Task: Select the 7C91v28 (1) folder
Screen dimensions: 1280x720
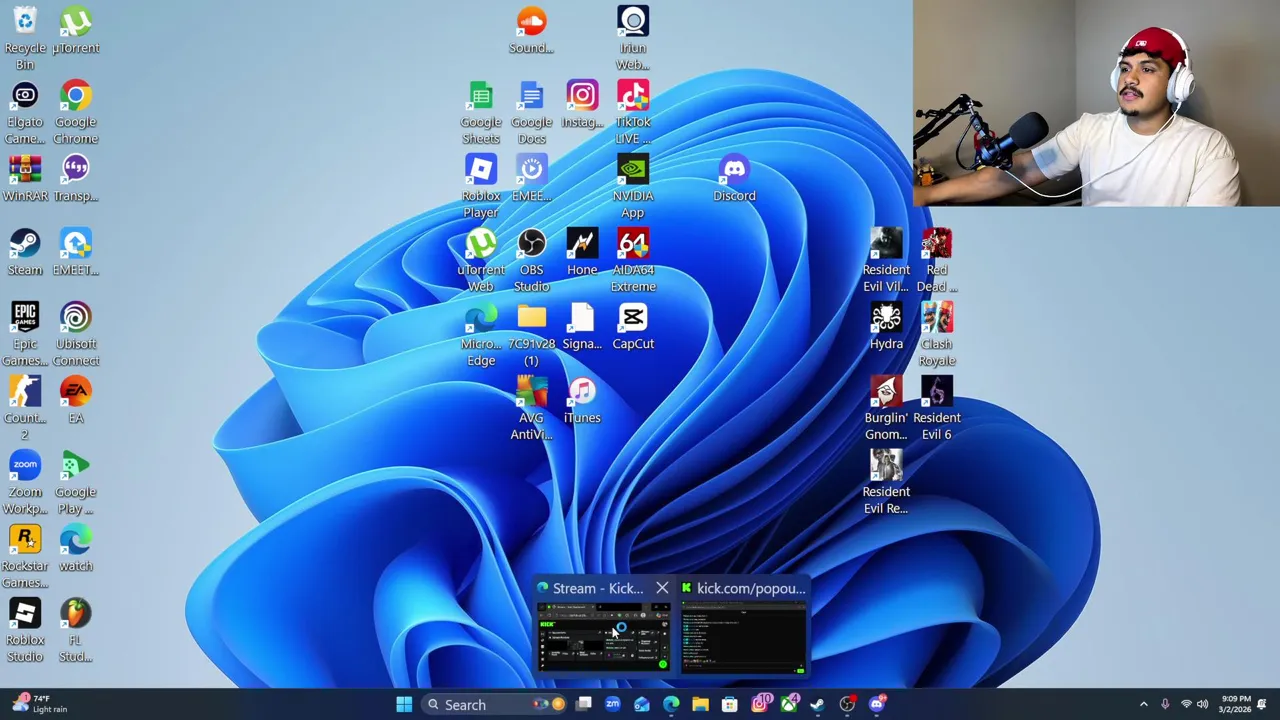Action: tap(531, 334)
